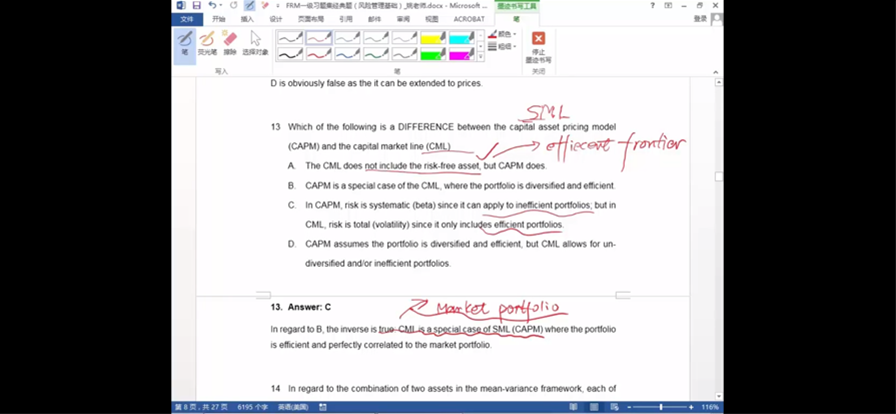This screenshot has width=896, height=414.
Task: Undo the last action
Action: point(212,5)
